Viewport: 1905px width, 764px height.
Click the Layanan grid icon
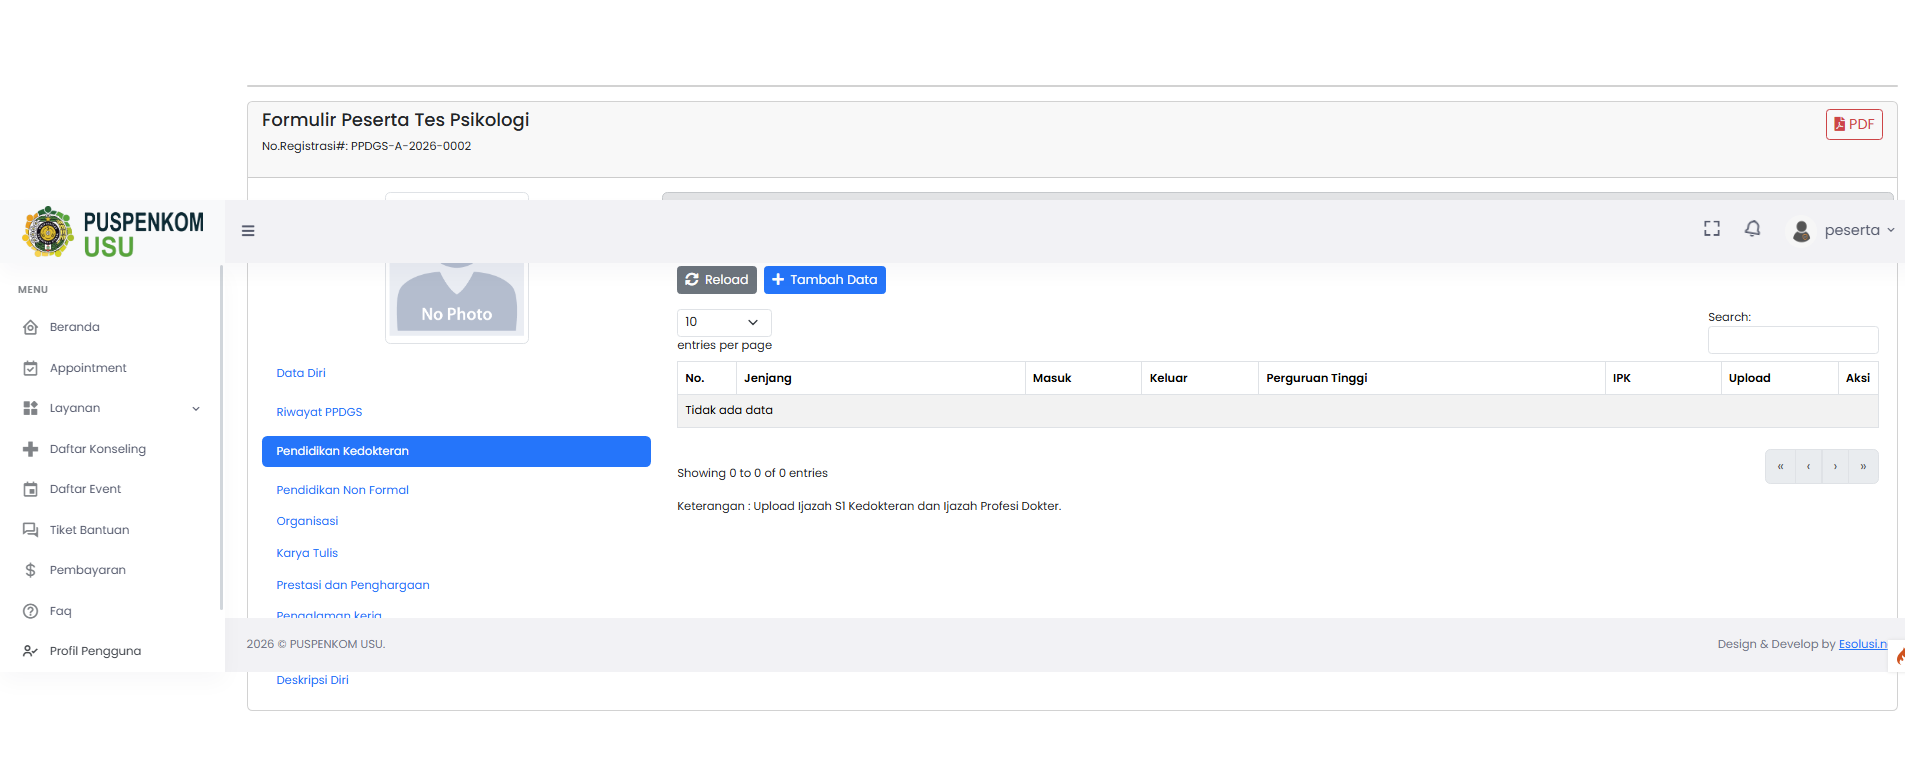(x=30, y=408)
